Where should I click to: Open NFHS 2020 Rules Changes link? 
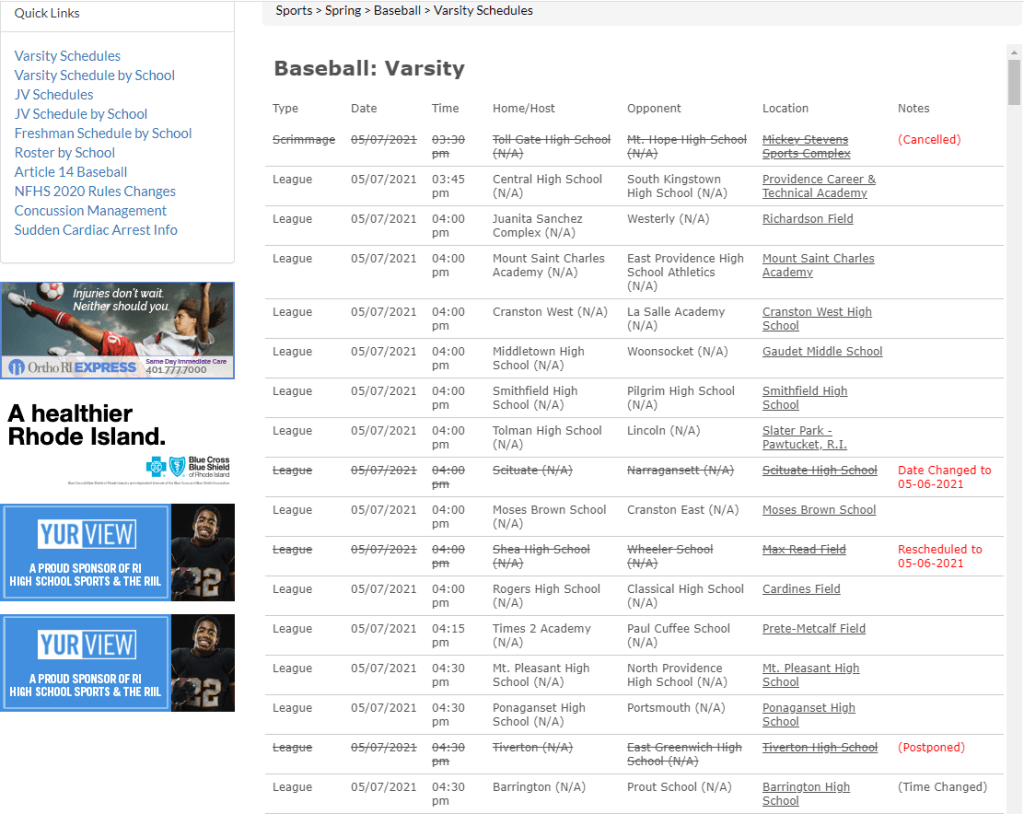click(95, 191)
